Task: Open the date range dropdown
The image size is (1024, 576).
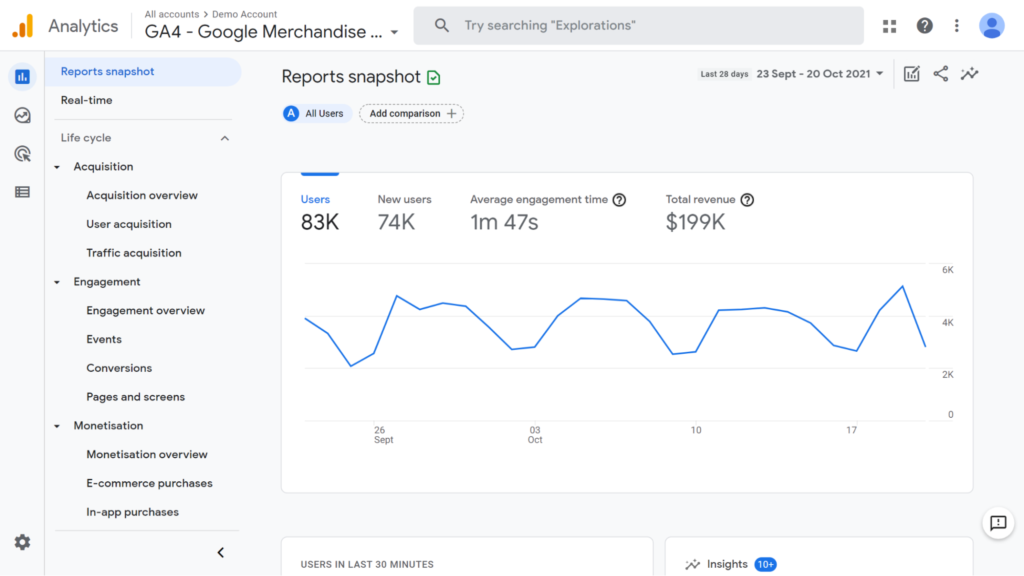Action: [x=820, y=74]
